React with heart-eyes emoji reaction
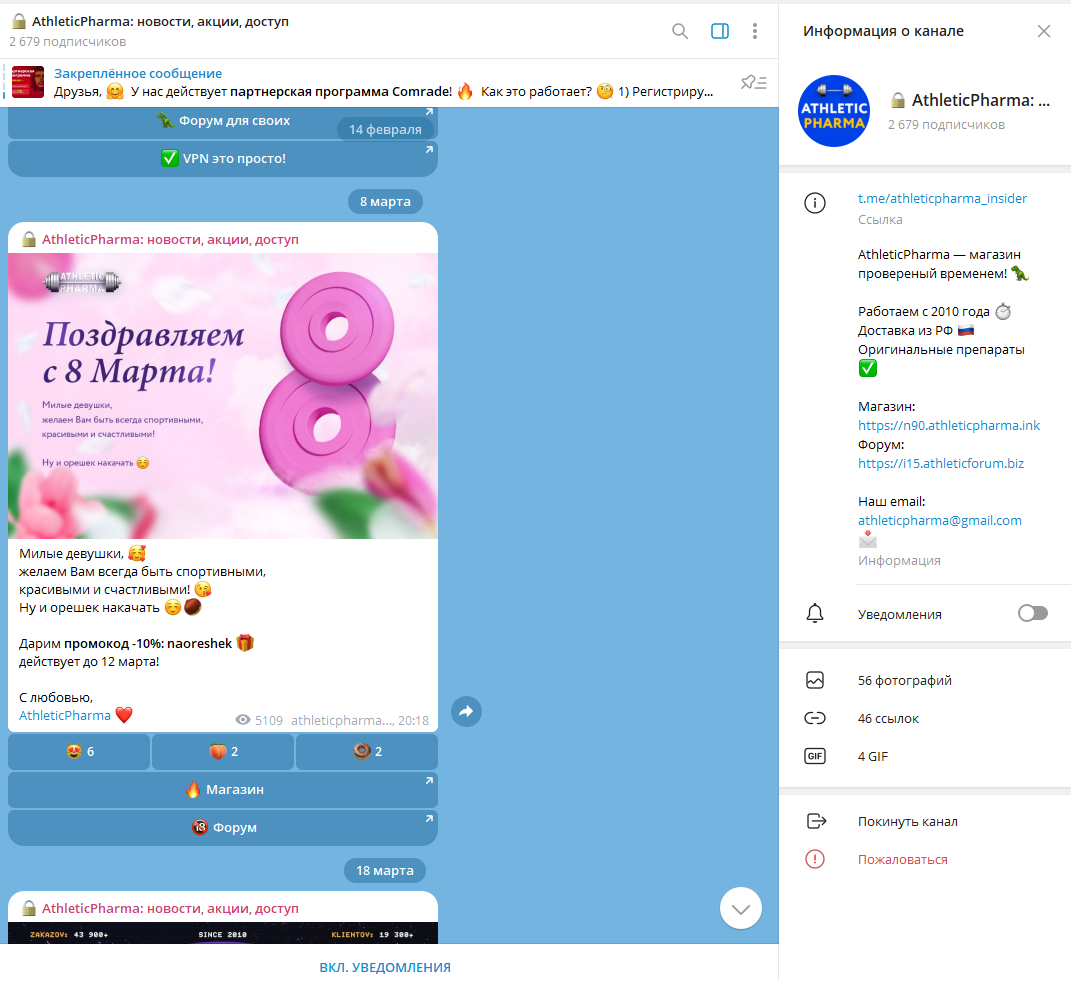The image size is (1071, 981). point(80,751)
